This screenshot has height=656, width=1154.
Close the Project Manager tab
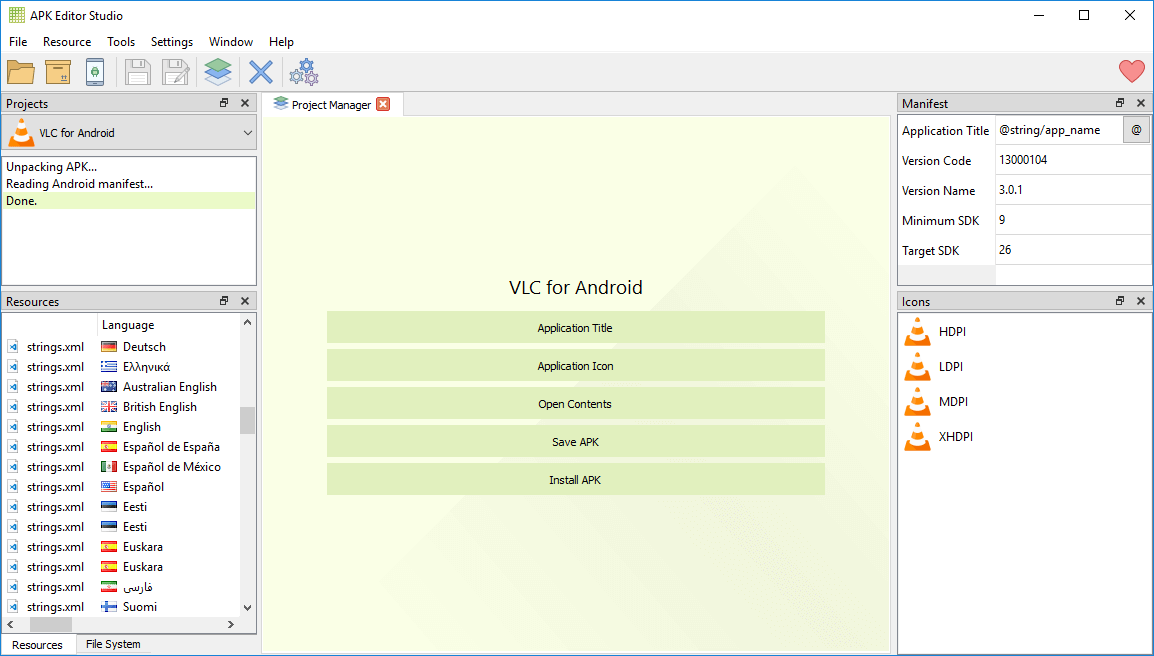tap(384, 103)
